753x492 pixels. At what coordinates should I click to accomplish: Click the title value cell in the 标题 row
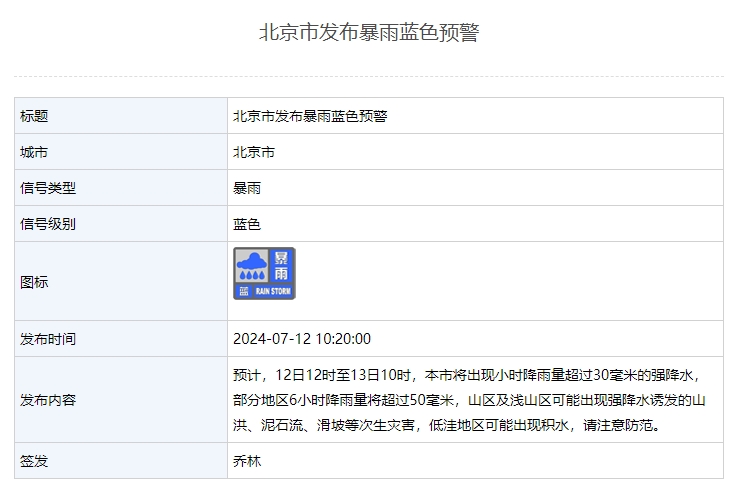310,116
